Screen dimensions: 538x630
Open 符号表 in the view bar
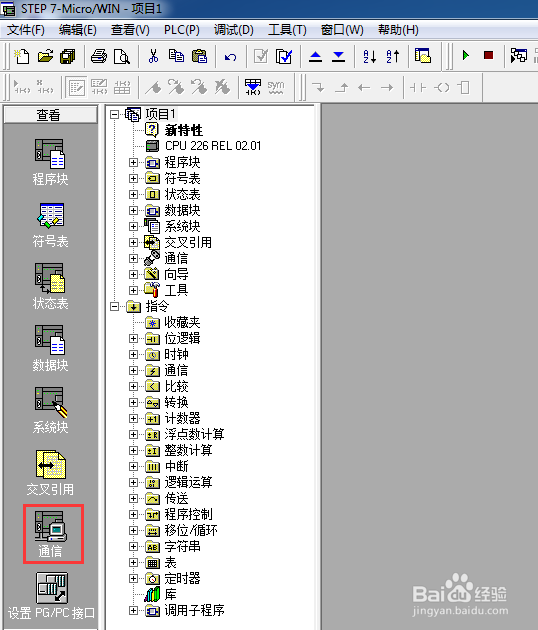coord(50,225)
